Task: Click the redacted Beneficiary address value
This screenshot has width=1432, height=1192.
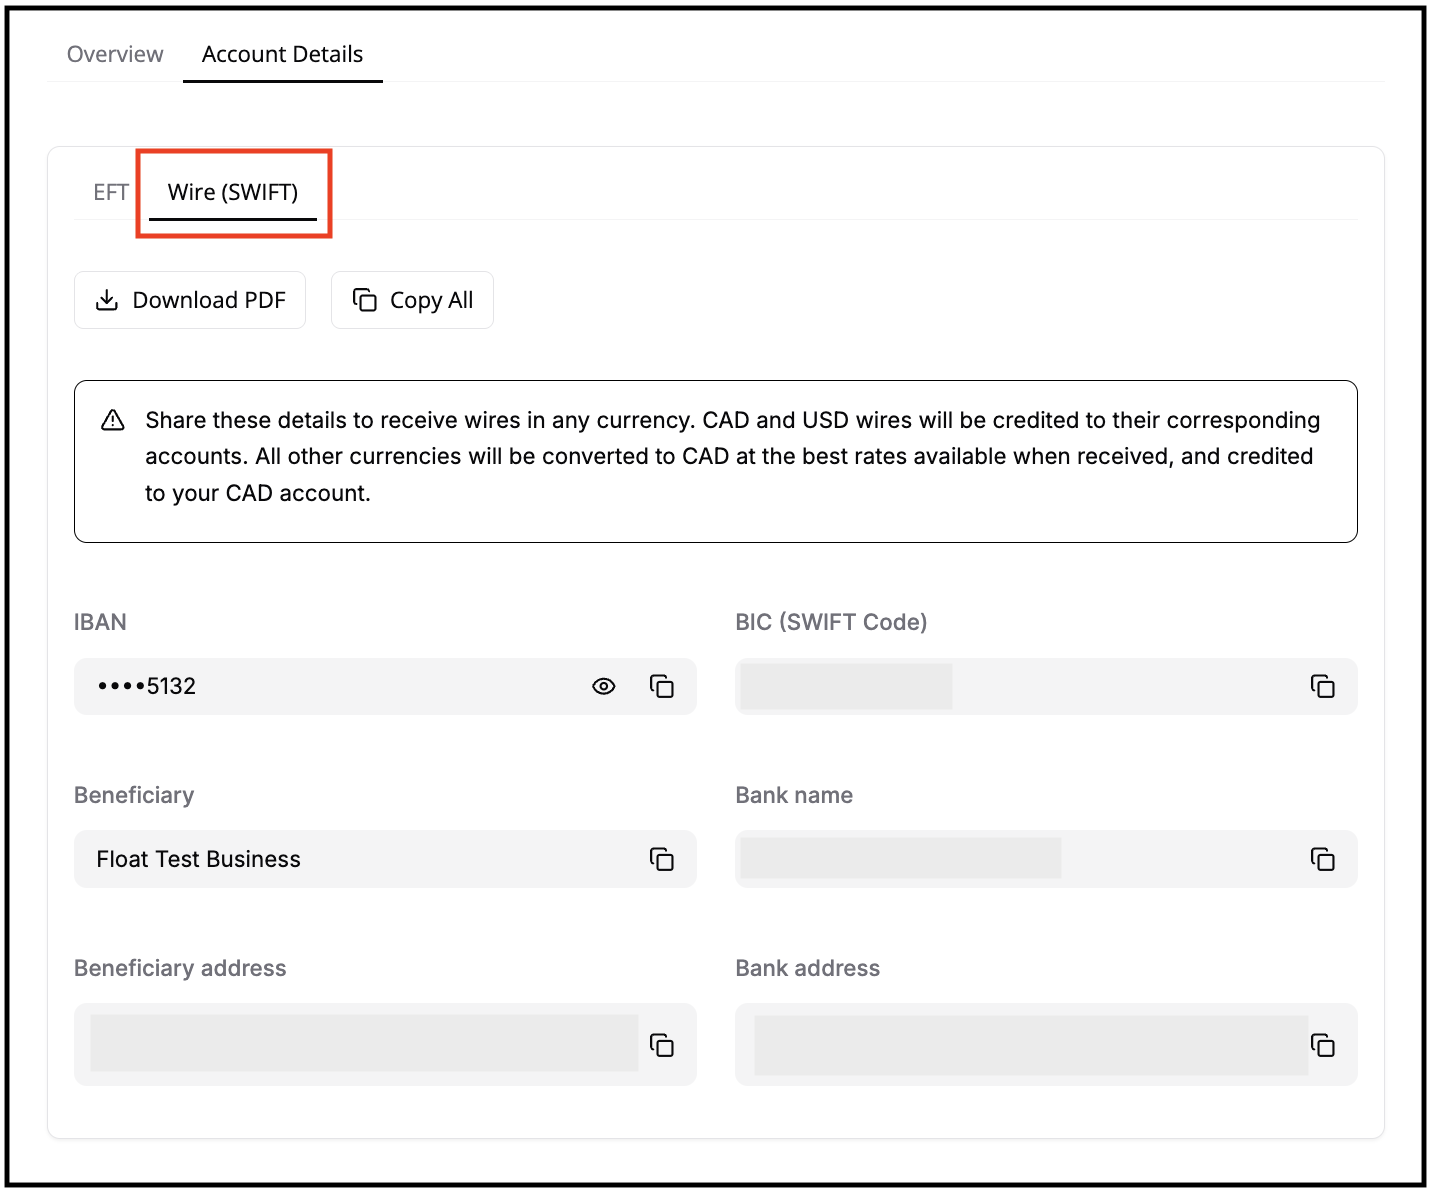Action: coord(364,1044)
